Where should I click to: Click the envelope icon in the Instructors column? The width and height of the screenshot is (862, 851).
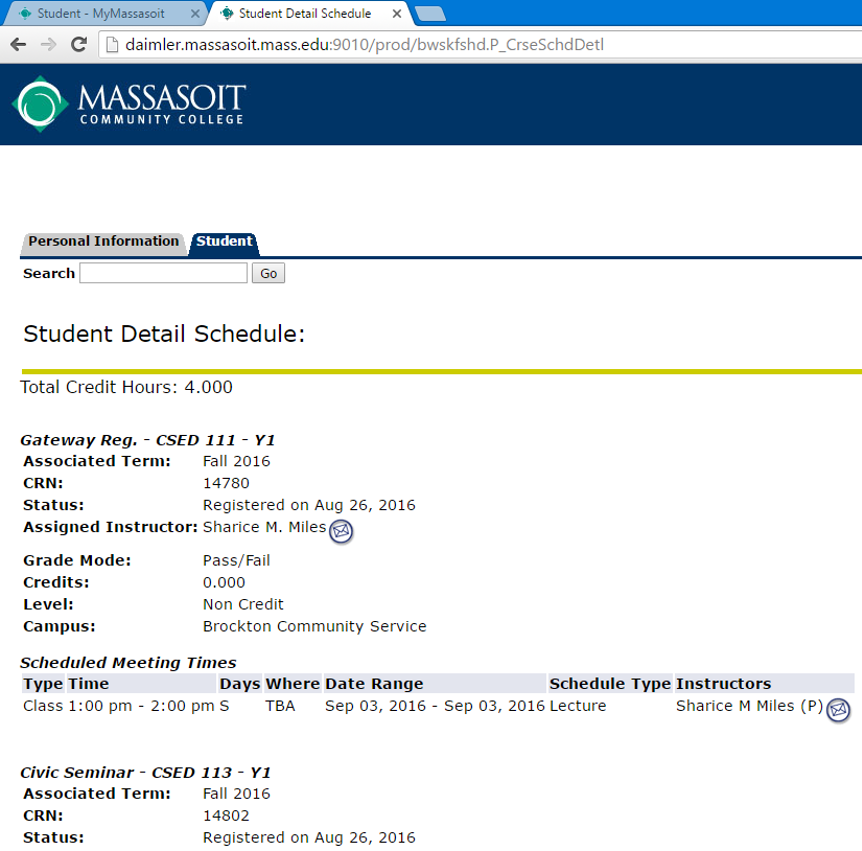(x=838, y=711)
